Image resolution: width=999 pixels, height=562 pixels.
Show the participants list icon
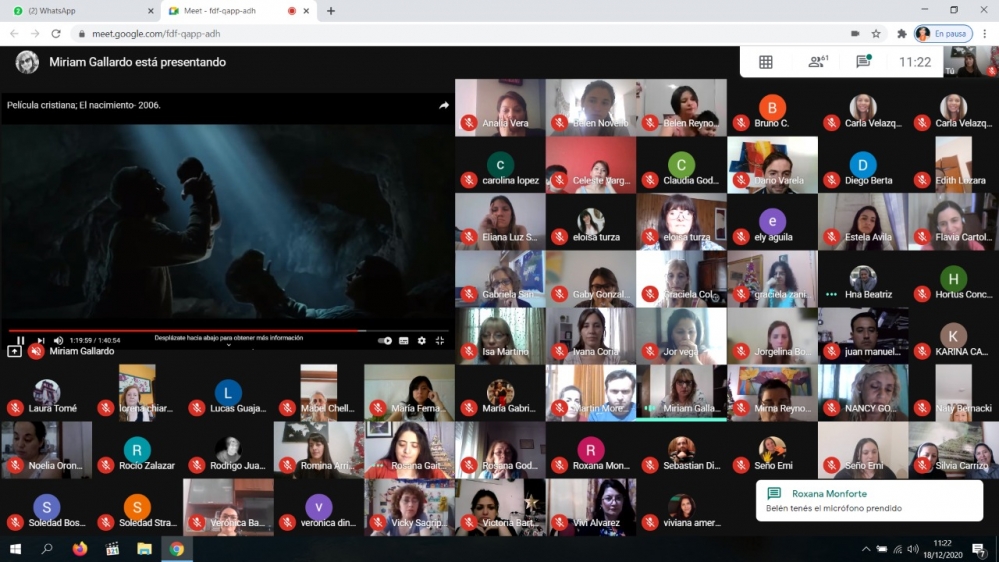coord(817,61)
